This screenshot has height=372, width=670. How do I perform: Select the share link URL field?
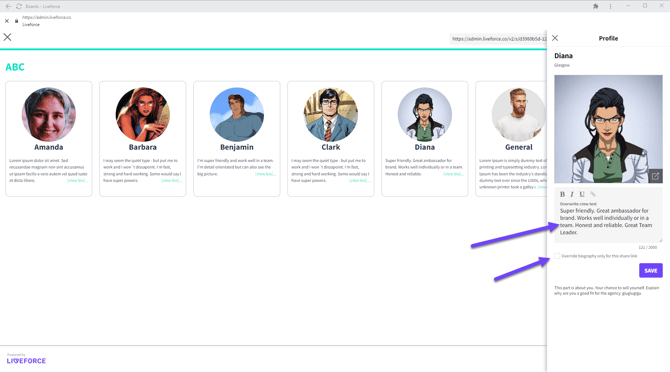pyautogui.click(x=498, y=39)
